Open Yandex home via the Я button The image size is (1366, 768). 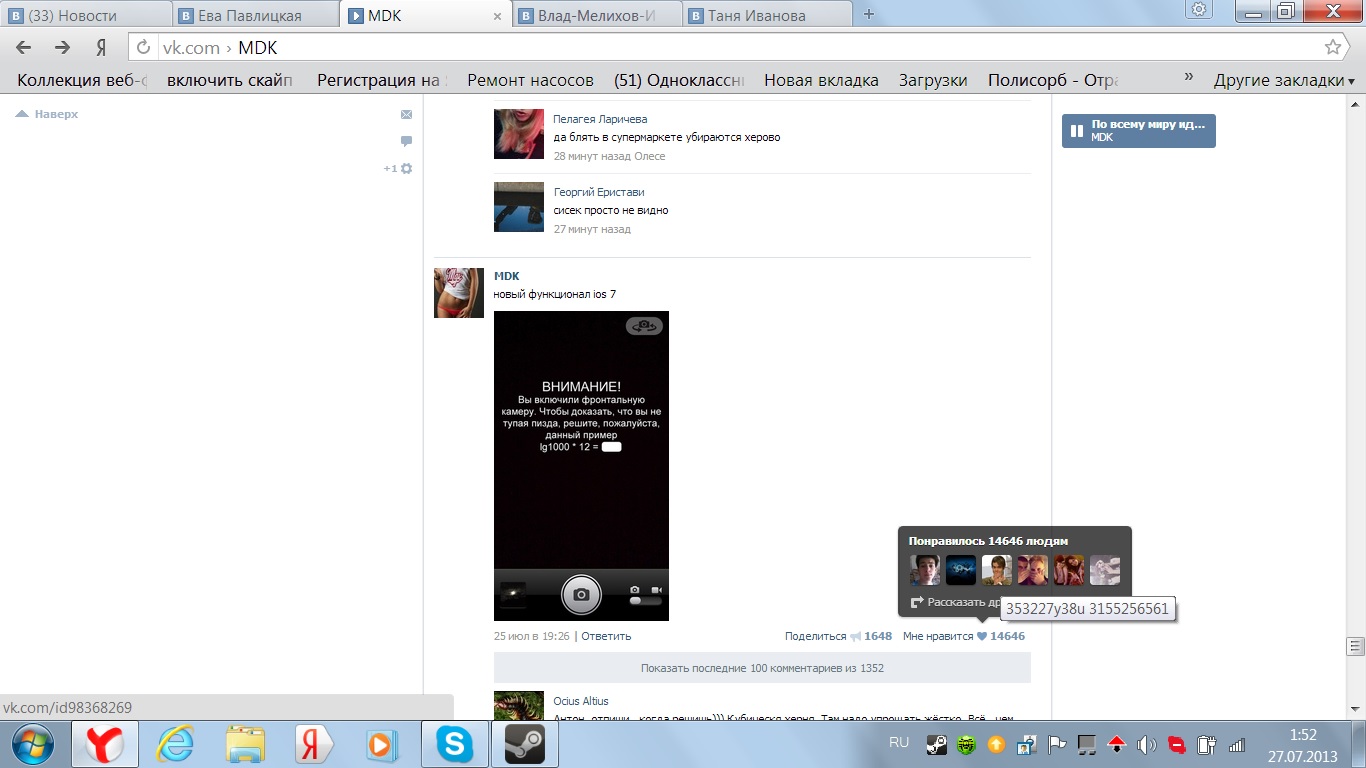pos(101,48)
